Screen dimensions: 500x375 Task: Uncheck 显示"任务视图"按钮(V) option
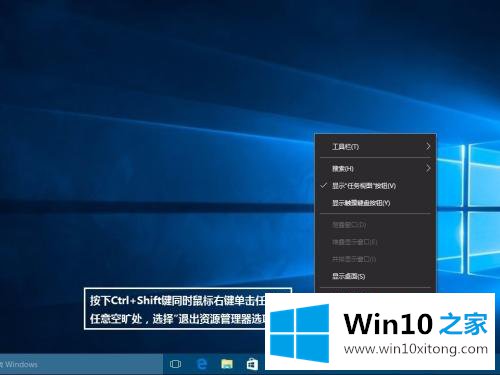(x=376, y=186)
